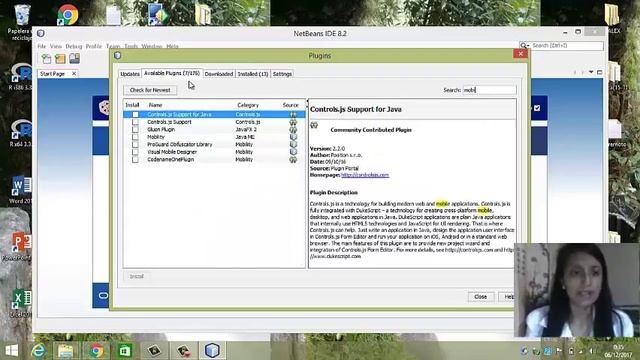Screen dimensions: 640x360
Task: Click the source icon of Controls.js Support for Java
Action: 293,114
